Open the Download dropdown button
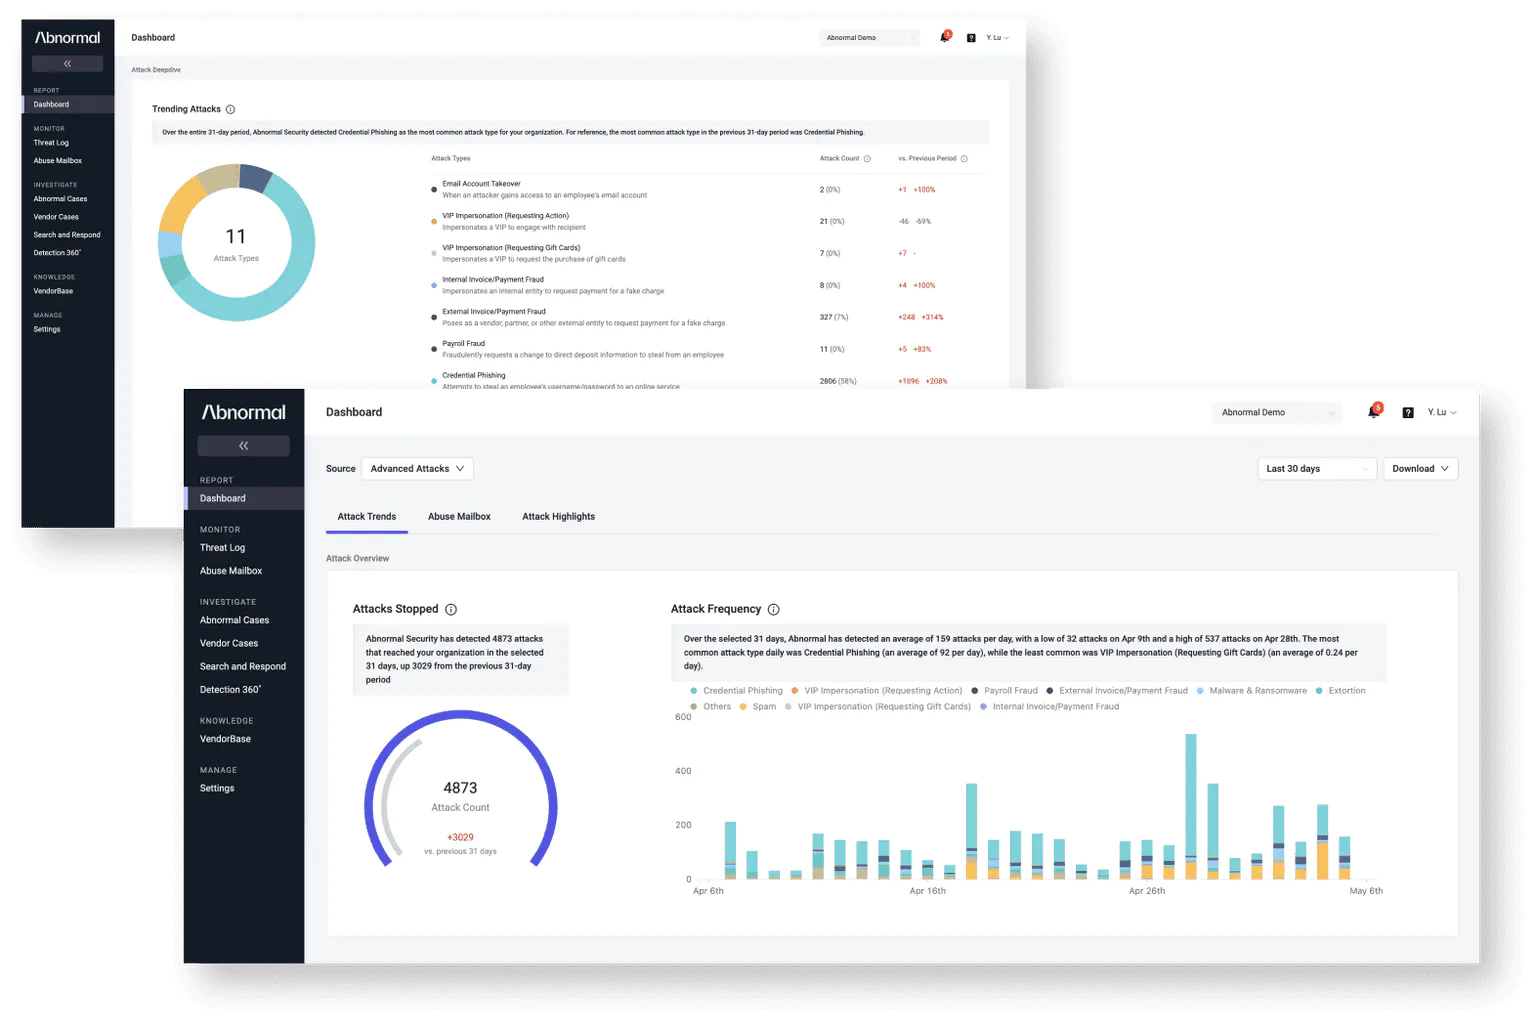This screenshot has width=1536, height=1022. (x=1420, y=468)
